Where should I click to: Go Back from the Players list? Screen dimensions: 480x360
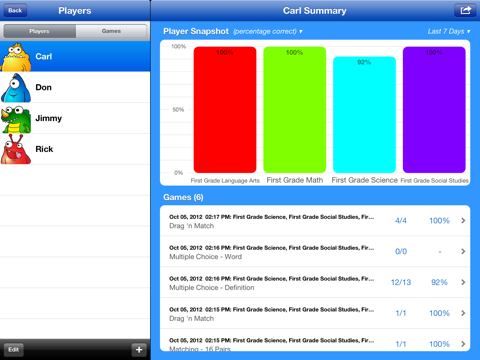15,10
